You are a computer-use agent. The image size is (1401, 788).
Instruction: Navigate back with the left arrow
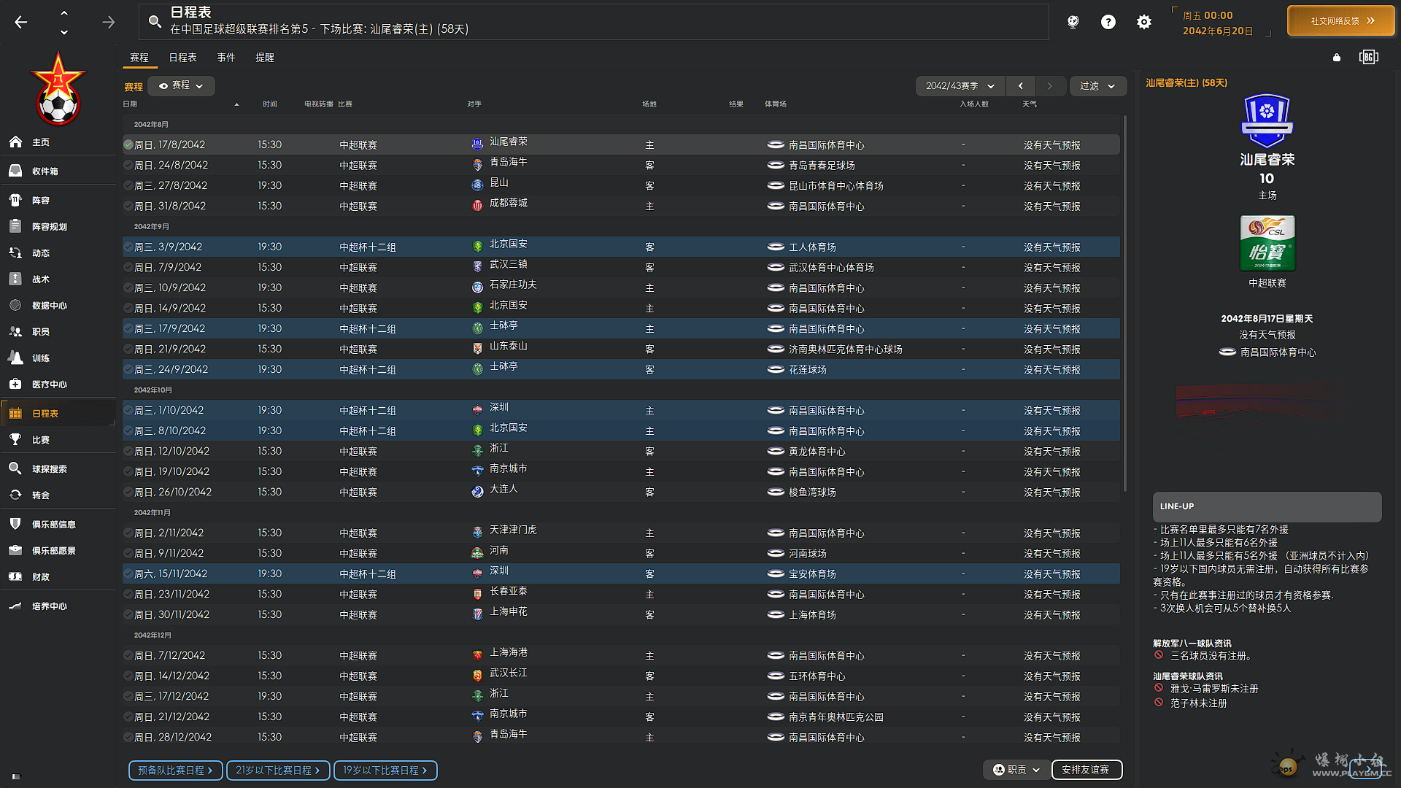click(21, 22)
